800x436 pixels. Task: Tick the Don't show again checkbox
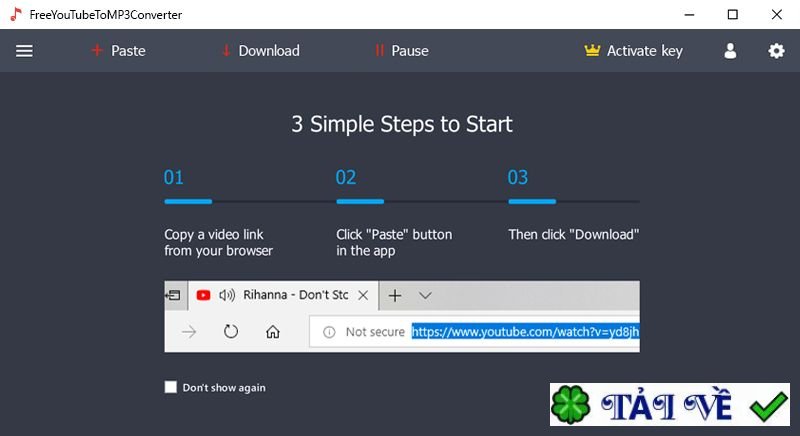point(170,387)
